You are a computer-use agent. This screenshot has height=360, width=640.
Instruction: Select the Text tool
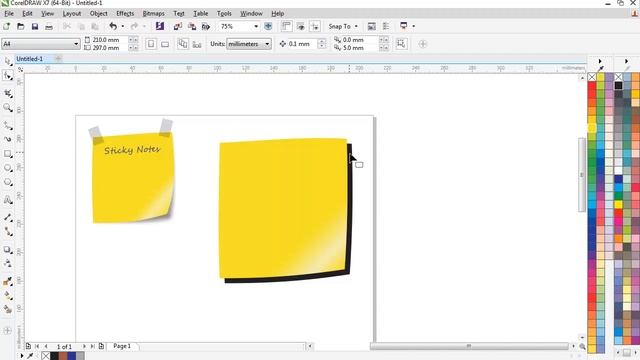coord(8,200)
